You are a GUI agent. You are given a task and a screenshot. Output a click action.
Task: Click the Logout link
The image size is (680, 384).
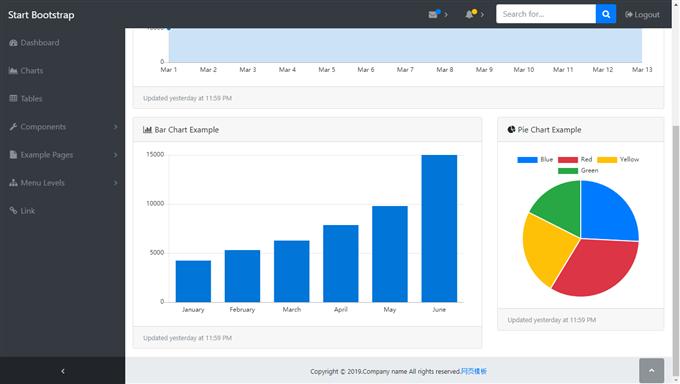[642, 15]
